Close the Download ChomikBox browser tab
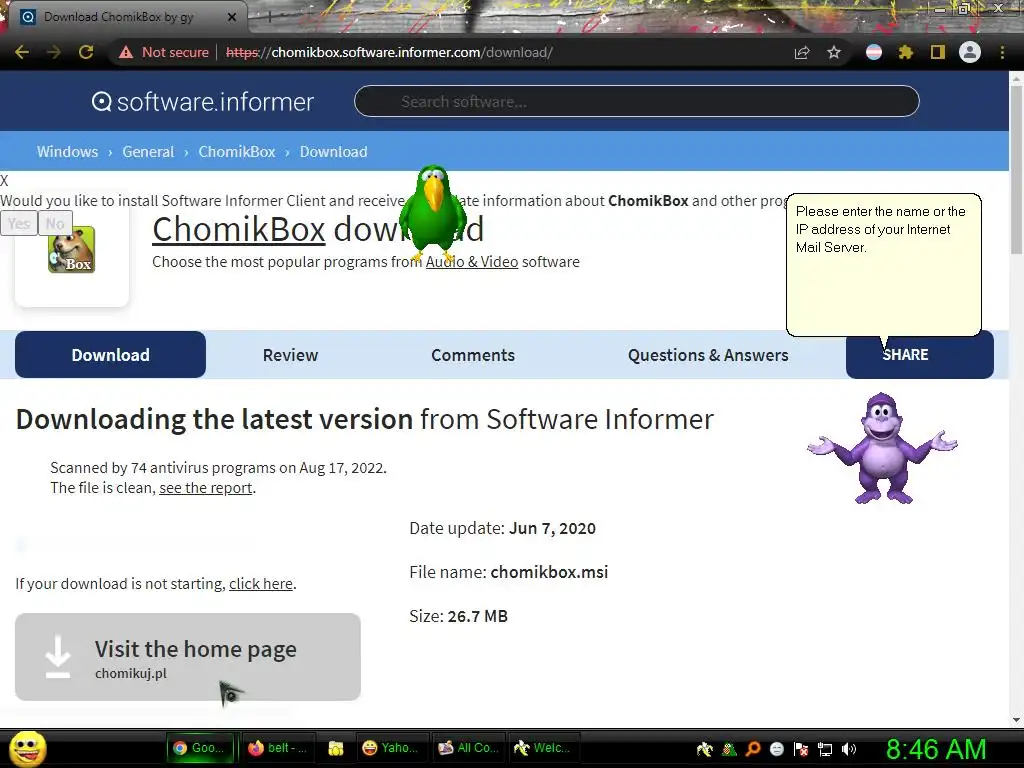The image size is (1024, 768). (232, 17)
